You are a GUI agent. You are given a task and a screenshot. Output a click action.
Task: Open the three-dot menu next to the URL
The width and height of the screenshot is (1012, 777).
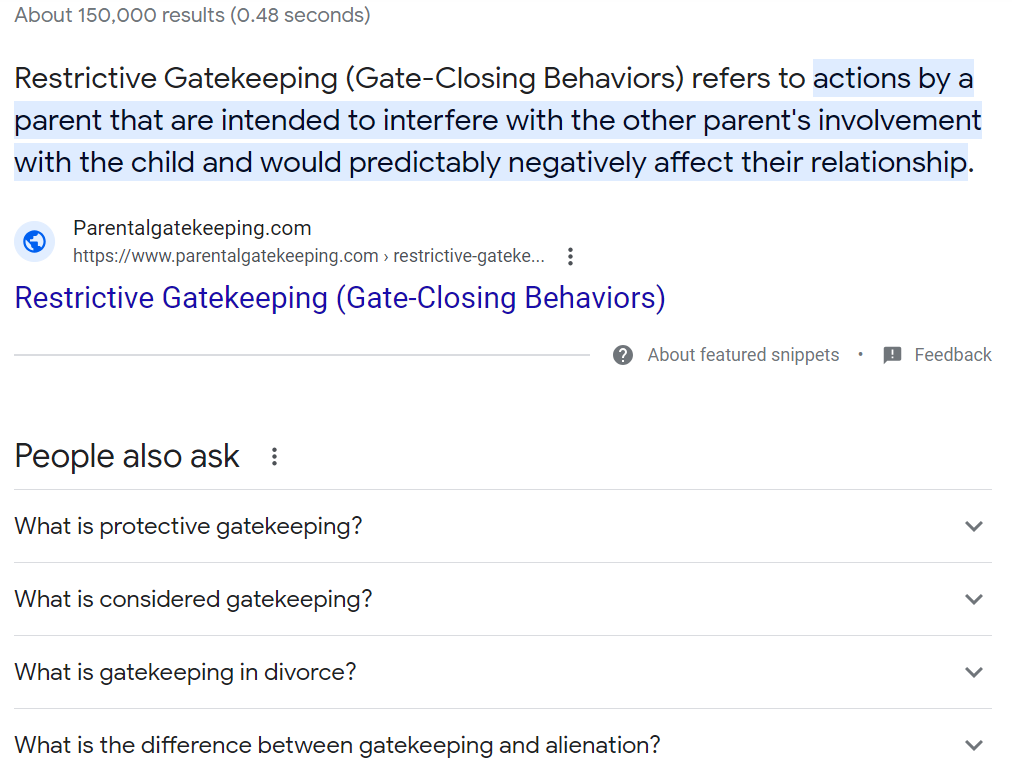click(x=569, y=256)
